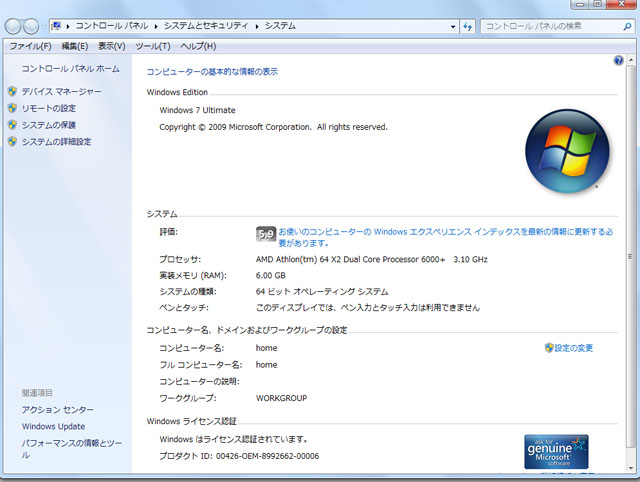The width and height of the screenshot is (640, 482).
Task: Click the Windows エクスペリエンス インデックス update link
Action: pyautogui.click(x=446, y=237)
